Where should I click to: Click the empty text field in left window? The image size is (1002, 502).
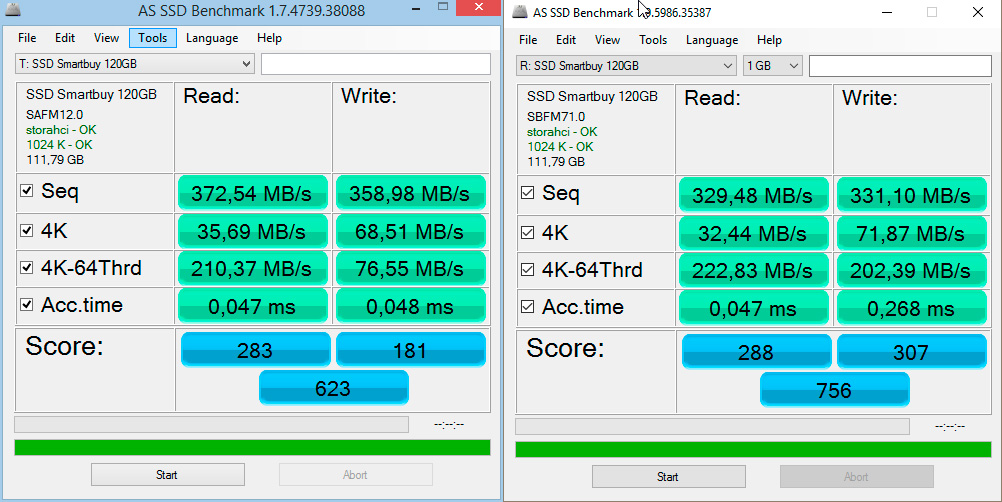(376, 64)
